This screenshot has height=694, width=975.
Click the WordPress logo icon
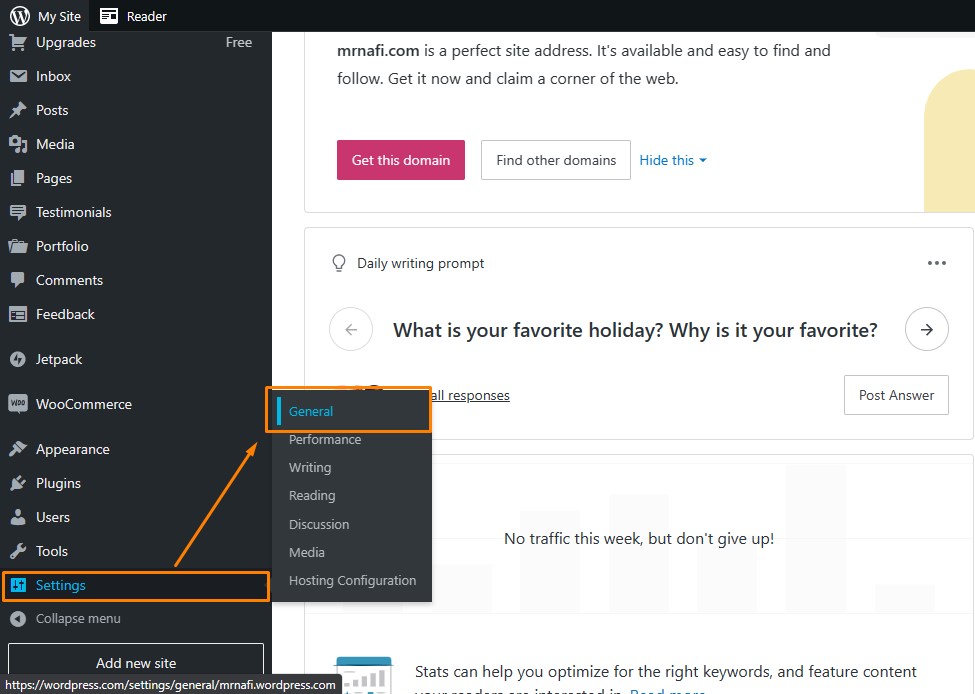click(x=20, y=16)
